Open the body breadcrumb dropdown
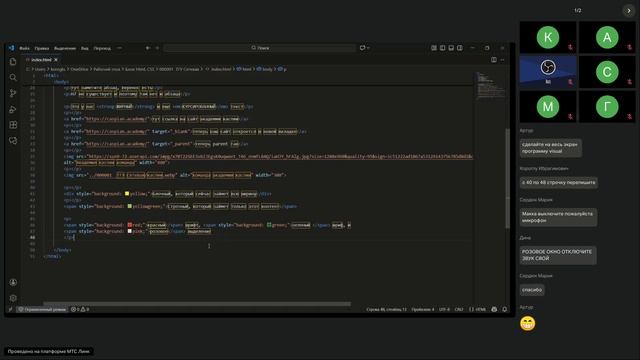The image size is (640, 360). [x=264, y=69]
